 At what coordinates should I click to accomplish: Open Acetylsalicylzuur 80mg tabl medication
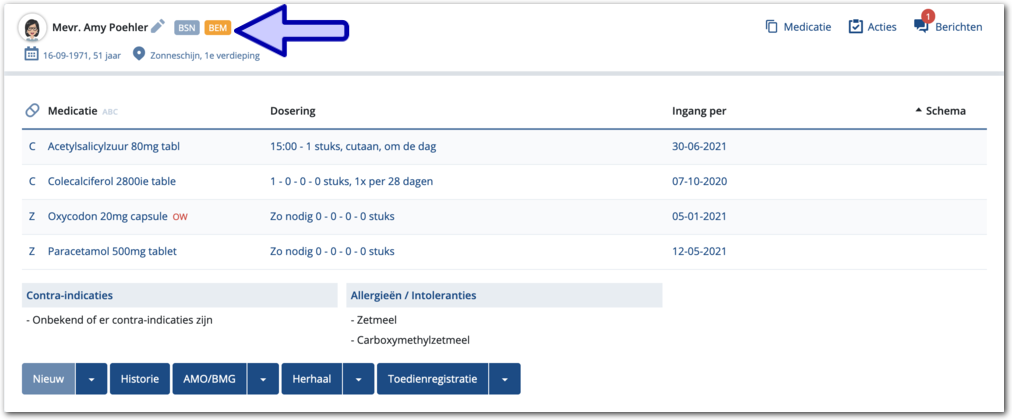pos(113,146)
